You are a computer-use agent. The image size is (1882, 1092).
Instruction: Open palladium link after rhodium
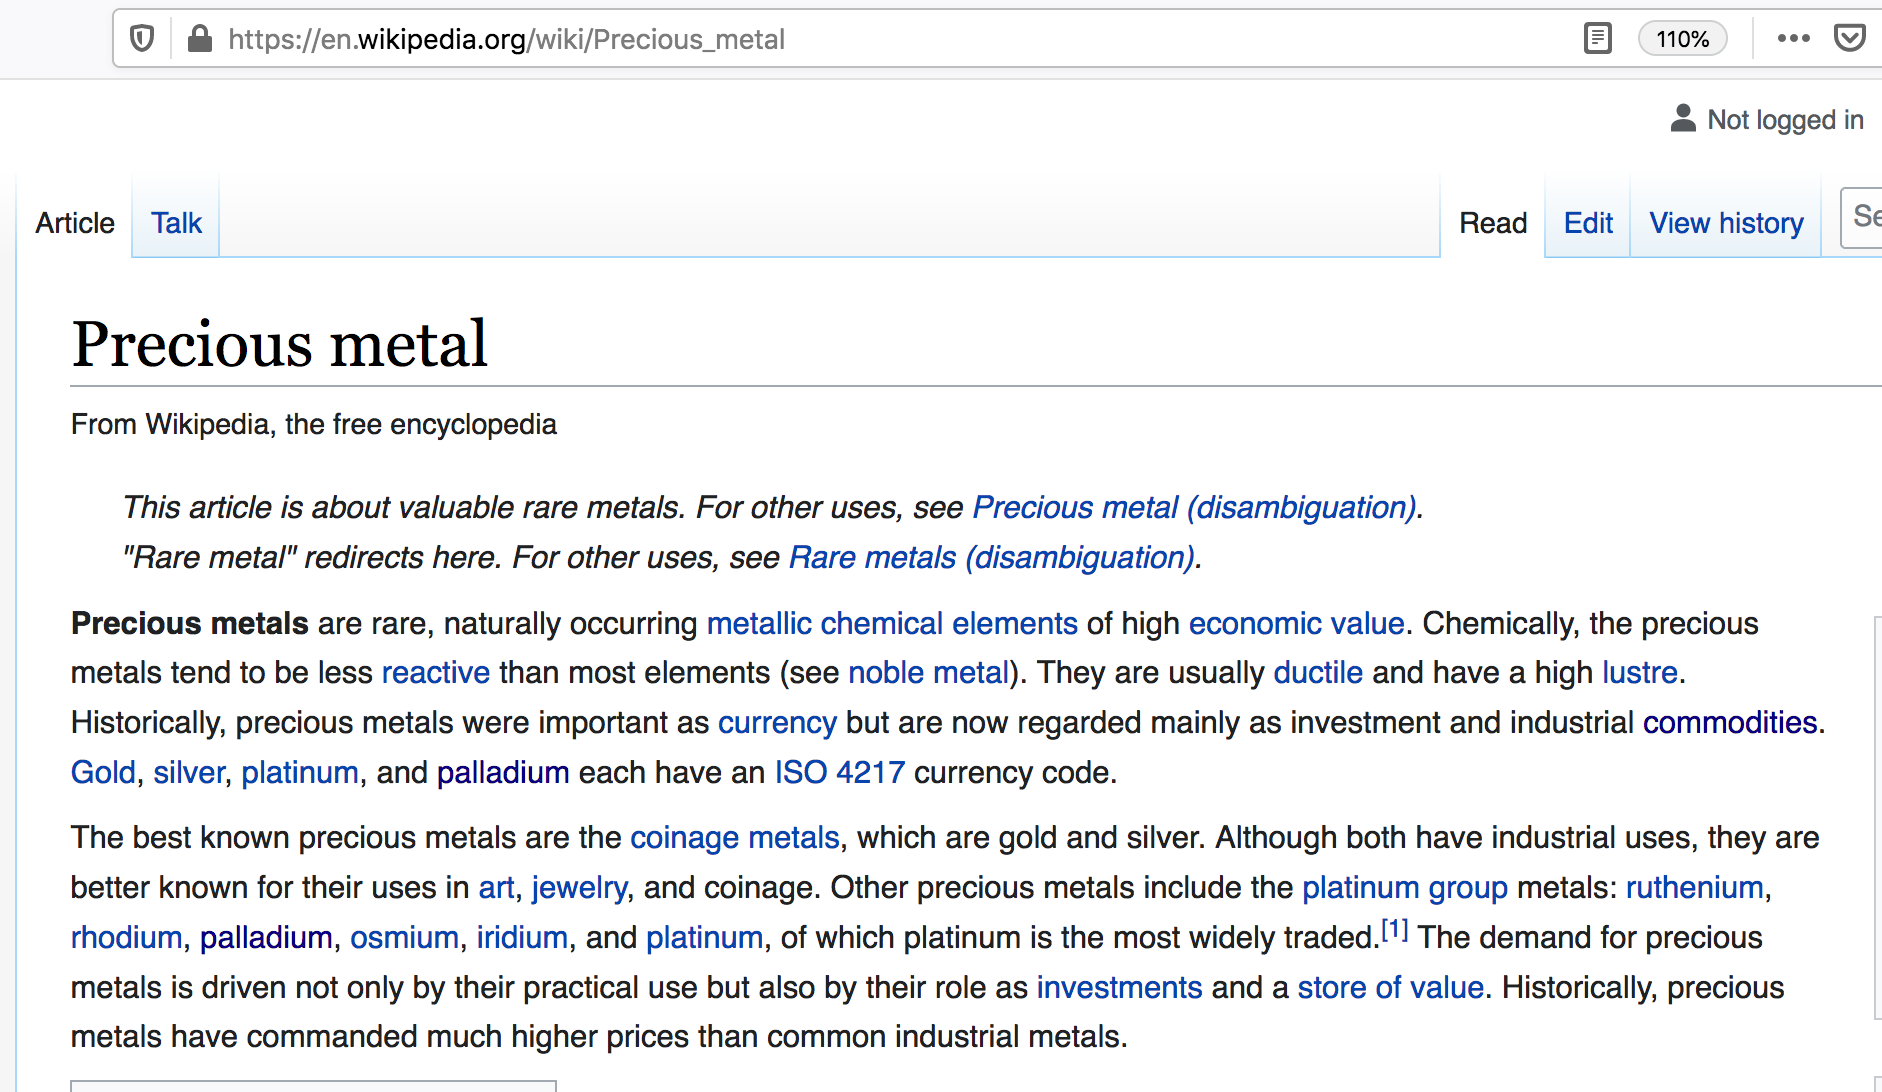pos(266,938)
